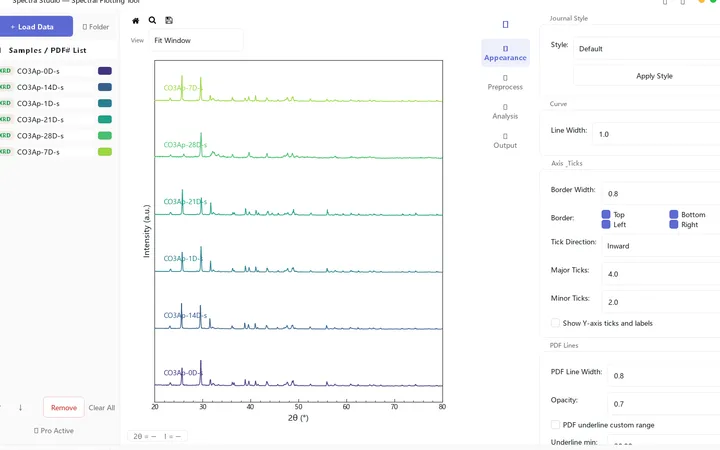Viewport: 720px width, 450px height.
Task: Select the magnifier zoom tool
Action: pyautogui.click(x=152, y=20)
